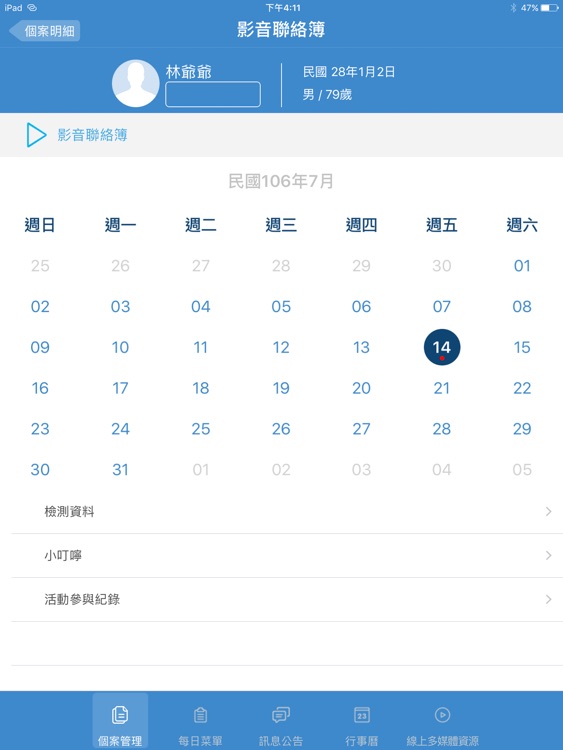
Task: Expand the 檢測資料 row chevron
Action: [x=549, y=511]
